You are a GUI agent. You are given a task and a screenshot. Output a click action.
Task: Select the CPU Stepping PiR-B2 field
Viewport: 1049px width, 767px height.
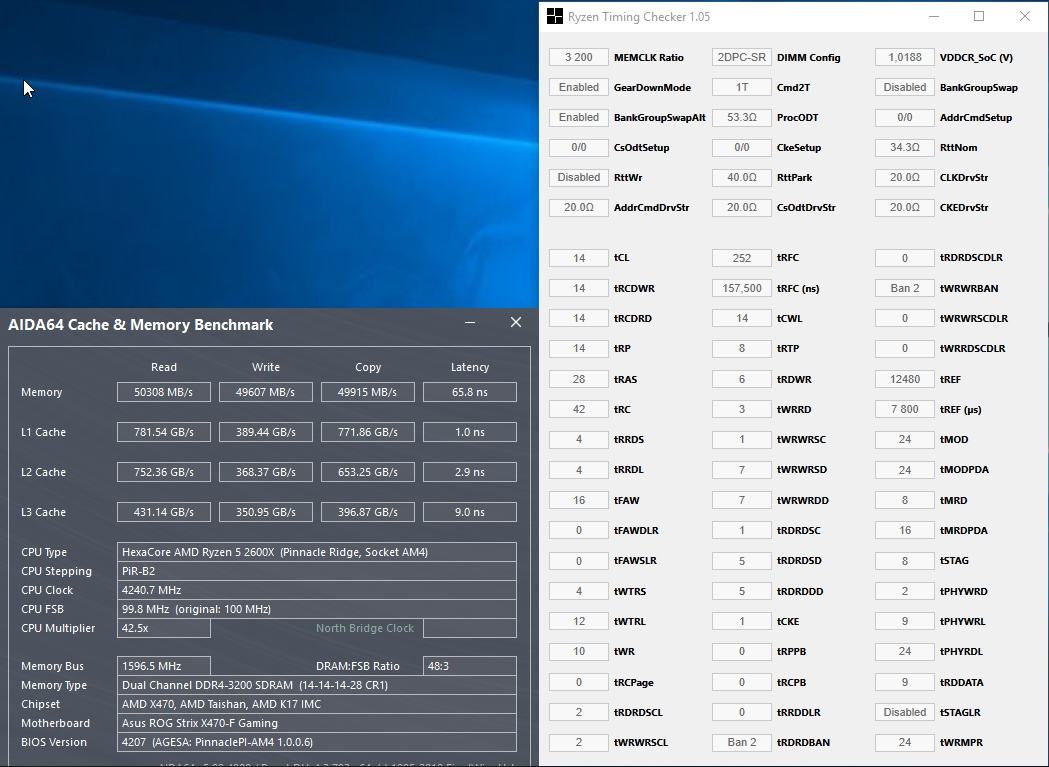pyautogui.click(x=316, y=572)
